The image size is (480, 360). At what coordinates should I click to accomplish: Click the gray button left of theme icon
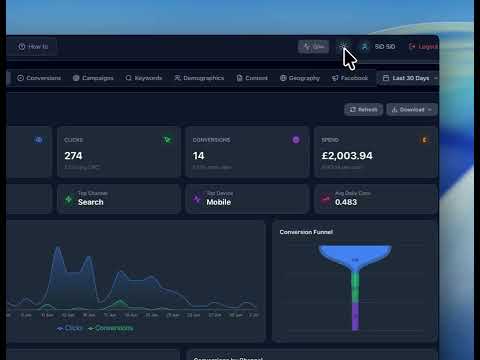(313, 47)
